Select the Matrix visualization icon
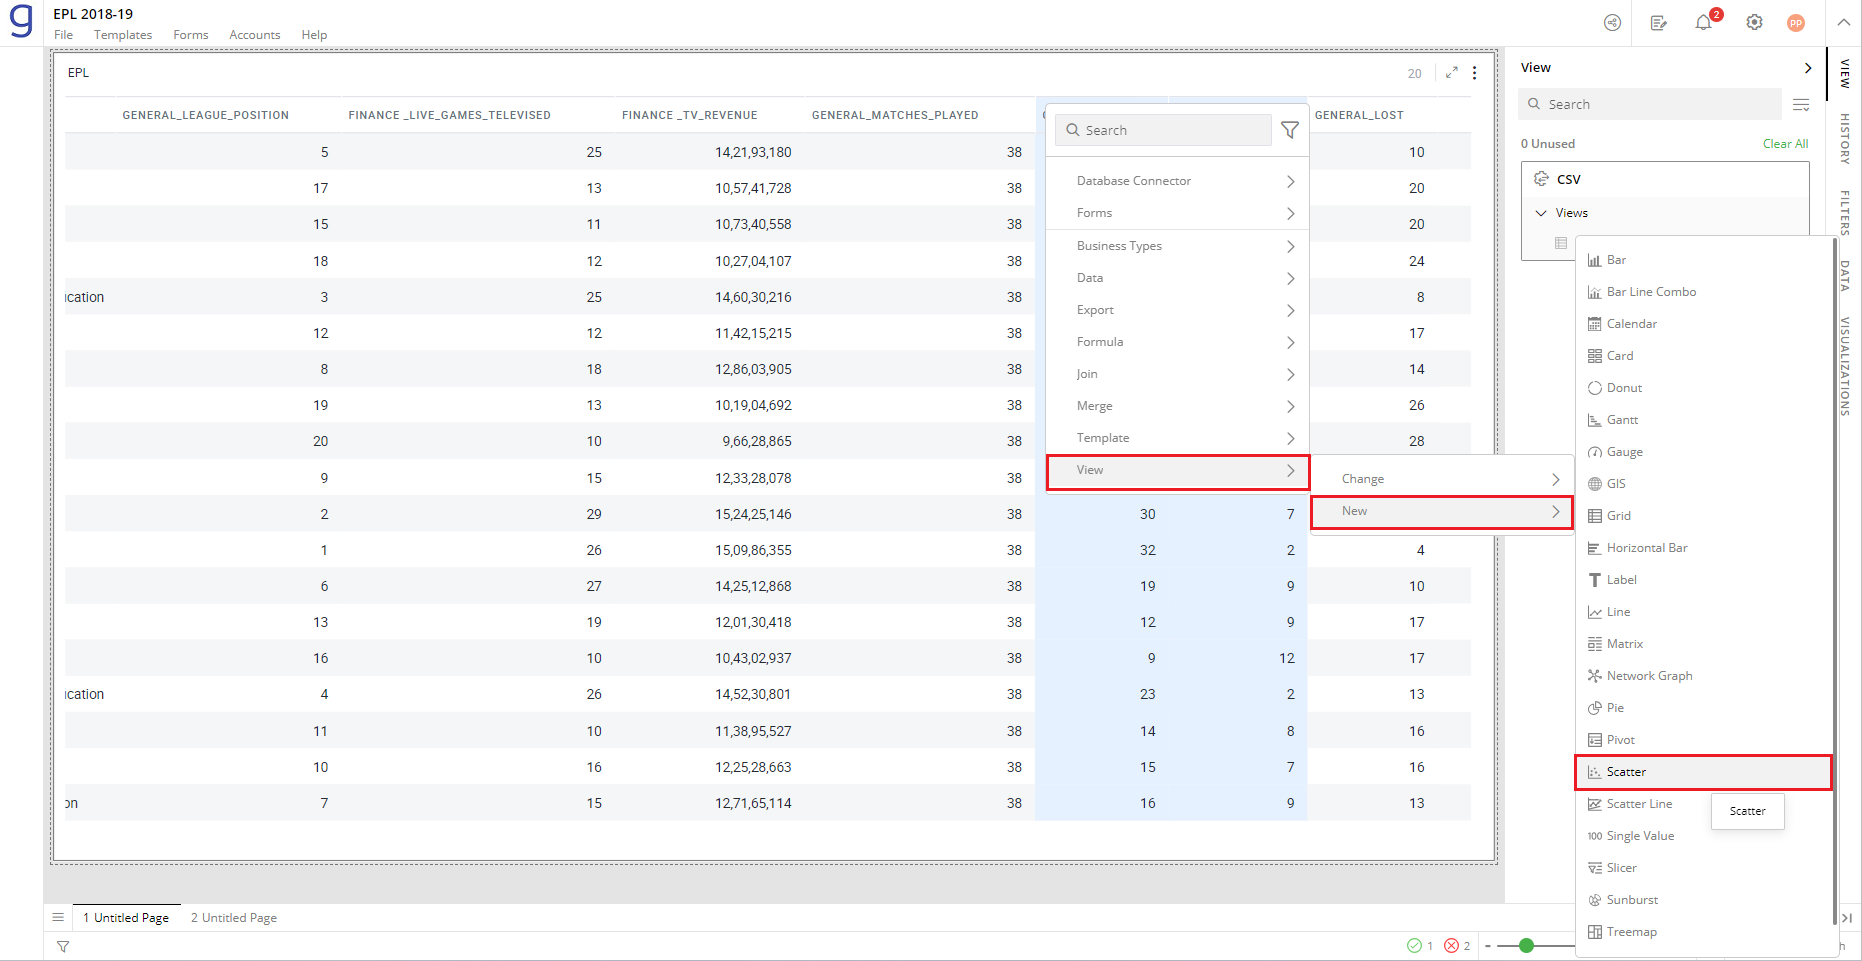Screen dimensions: 1862x961 [x=1594, y=644]
